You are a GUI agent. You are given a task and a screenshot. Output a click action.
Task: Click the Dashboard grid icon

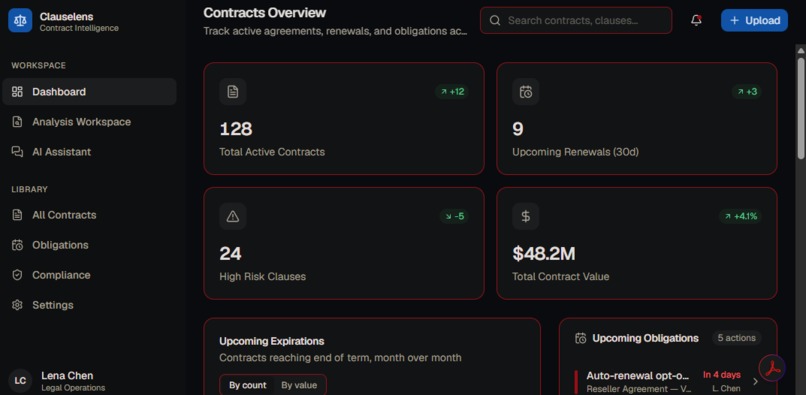(17, 92)
